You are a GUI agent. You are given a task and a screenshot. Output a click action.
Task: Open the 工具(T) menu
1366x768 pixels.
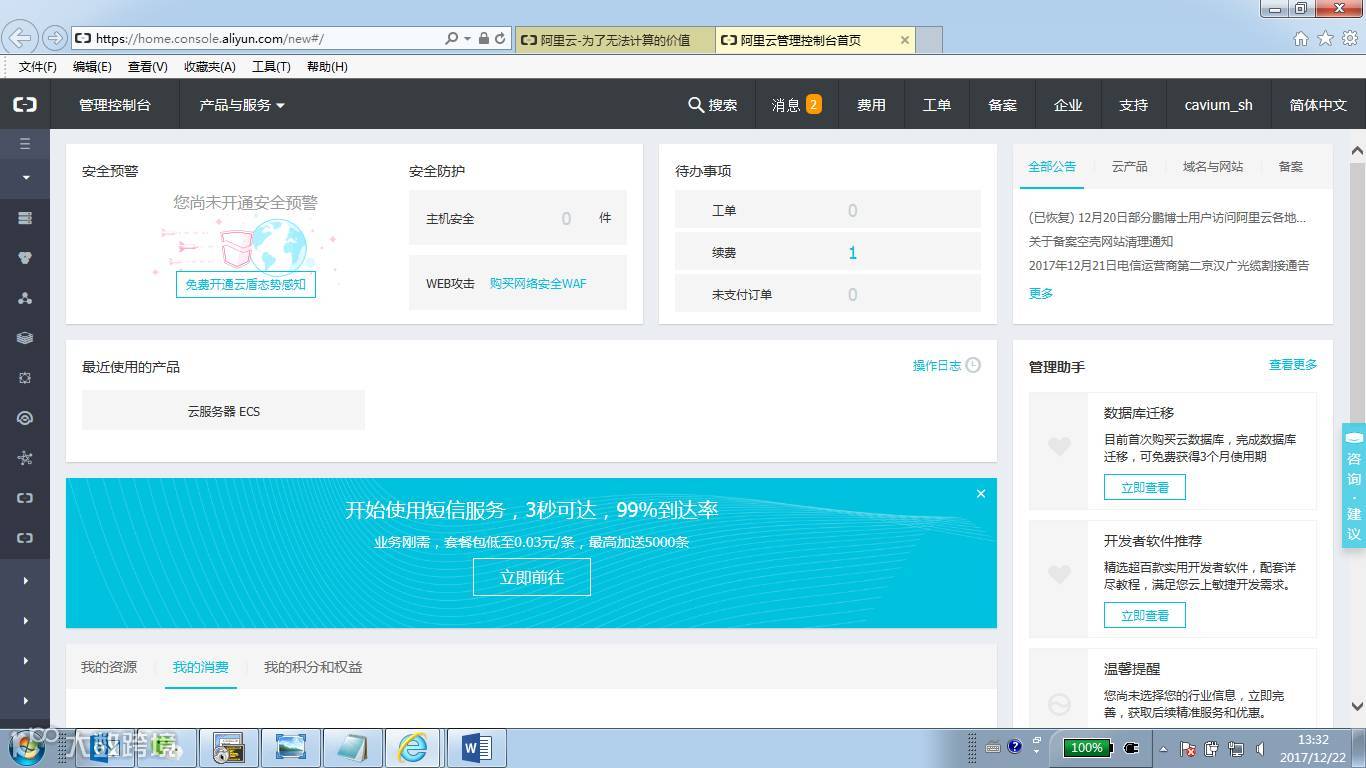click(x=271, y=66)
